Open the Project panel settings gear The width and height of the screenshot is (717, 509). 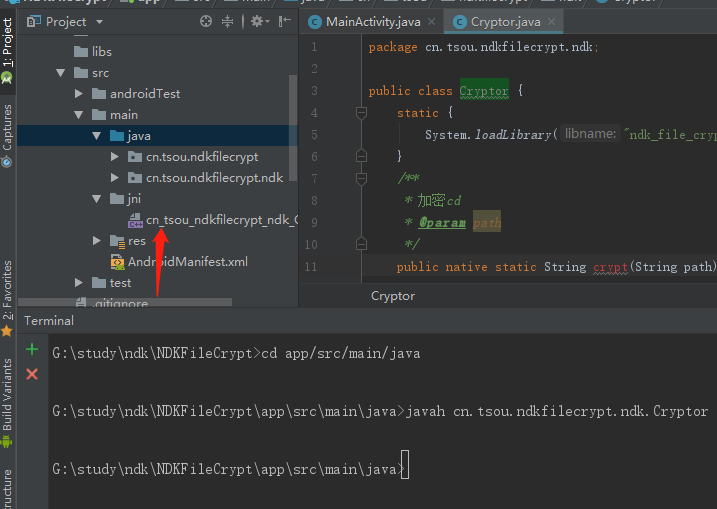[x=260, y=21]
